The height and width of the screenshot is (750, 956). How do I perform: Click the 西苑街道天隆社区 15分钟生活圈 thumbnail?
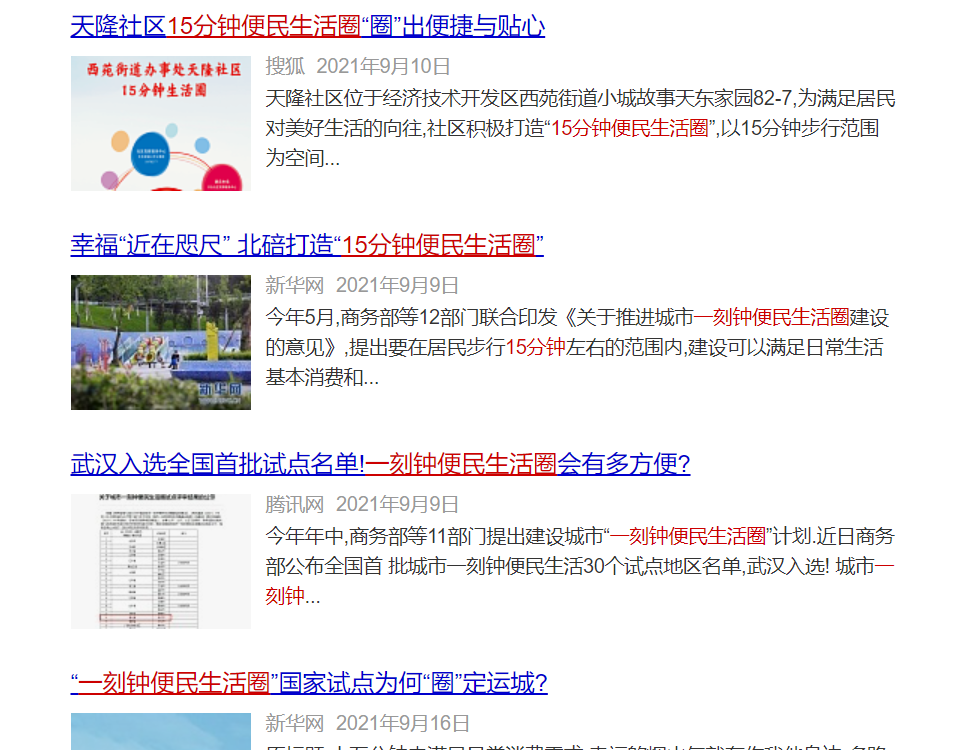(x=161, y=123)
